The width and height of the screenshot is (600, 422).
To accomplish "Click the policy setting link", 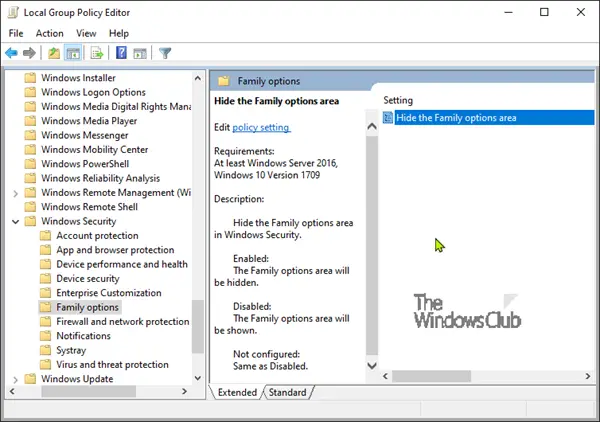I will (x=261, y=127).
